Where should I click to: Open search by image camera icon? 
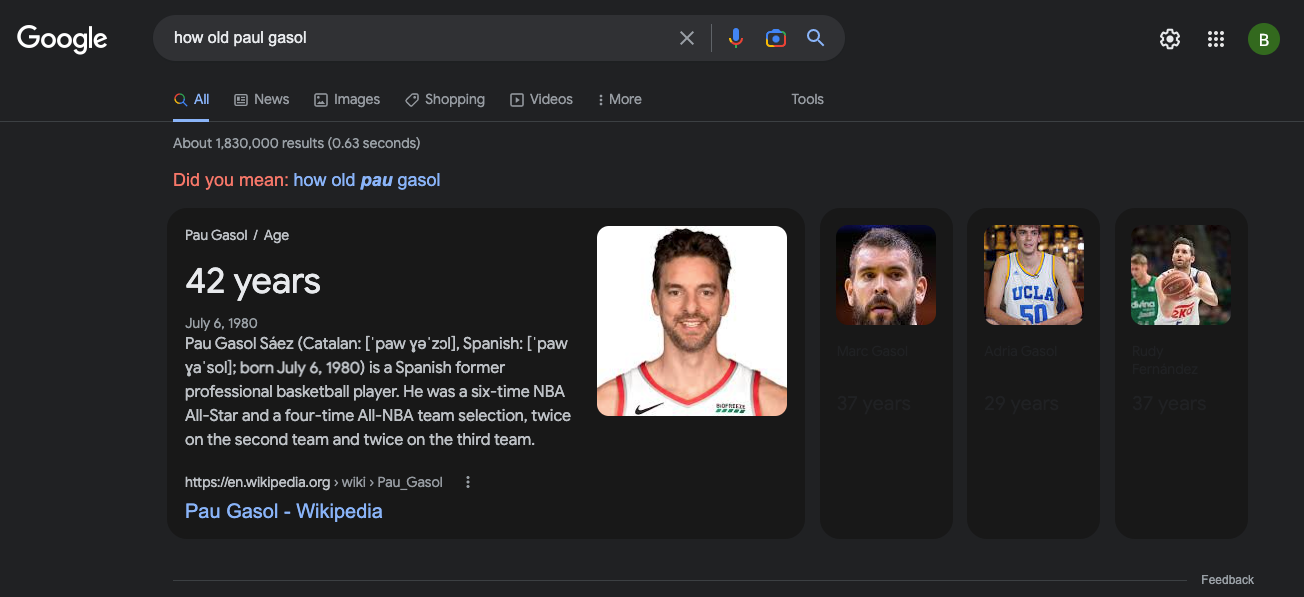coord(776,38)
